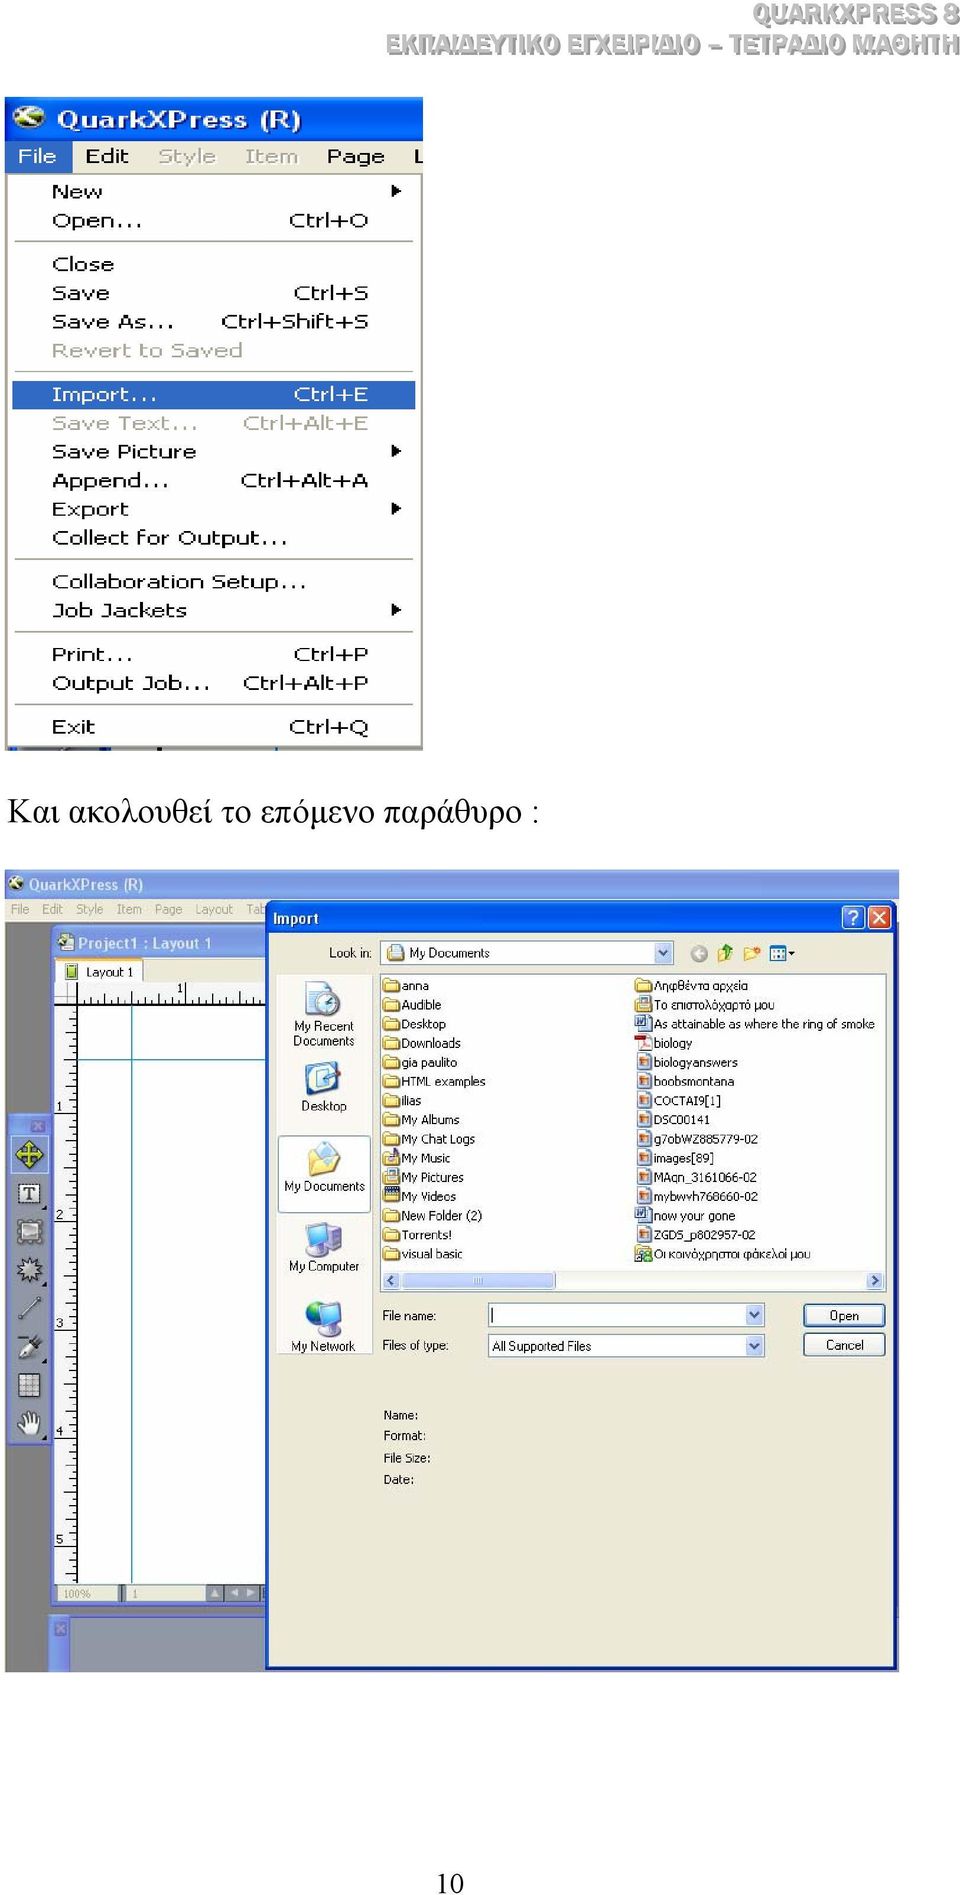
Task: Choose Collaboration Setup...
Action: [213, 582]
